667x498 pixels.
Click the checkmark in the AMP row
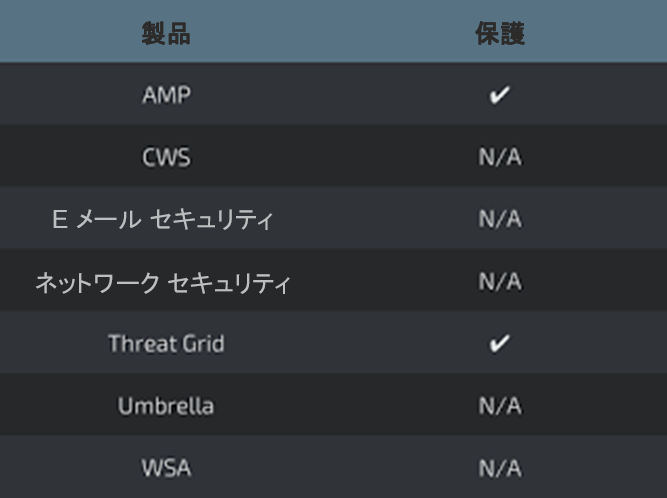500,96
